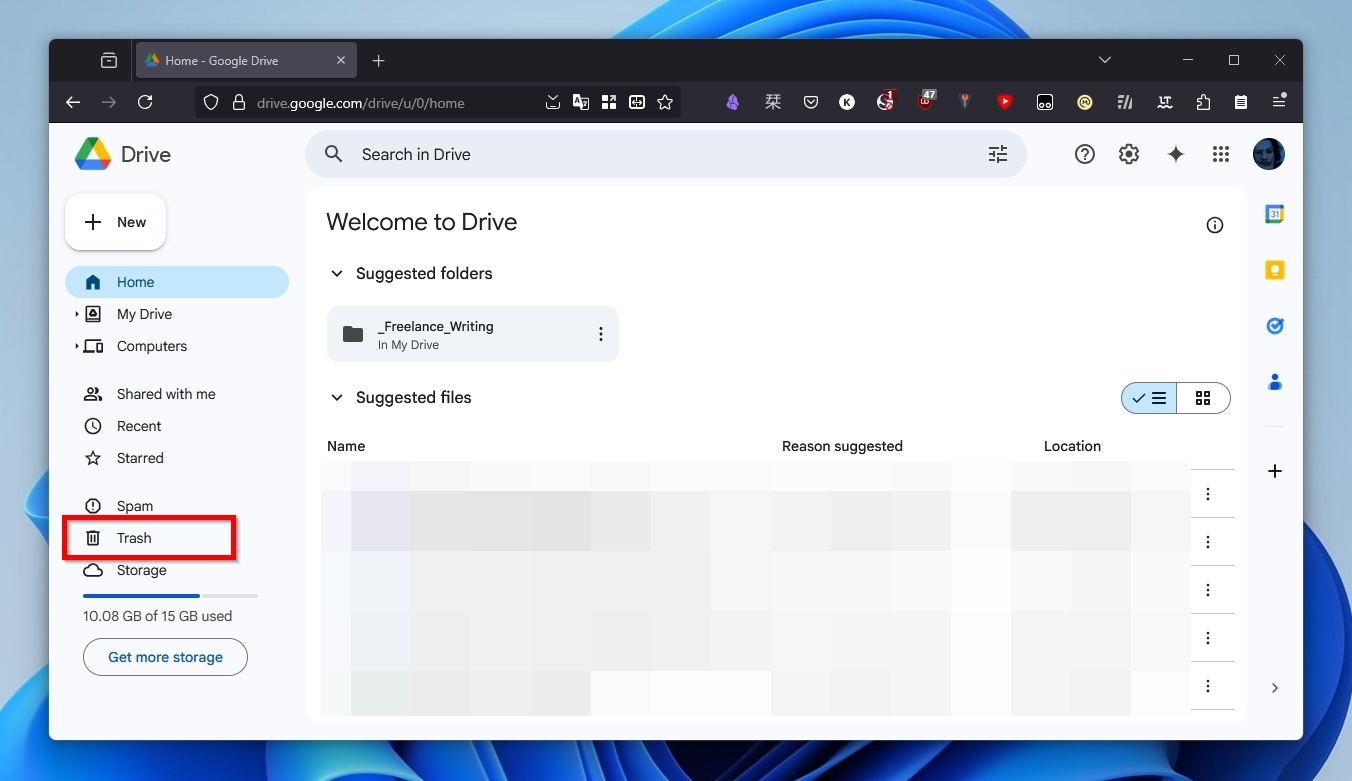The width and height of the screenshot is (1352, 781).
Task: Open Firefox View button in tab strip
Action: click(x=109, y=60)
